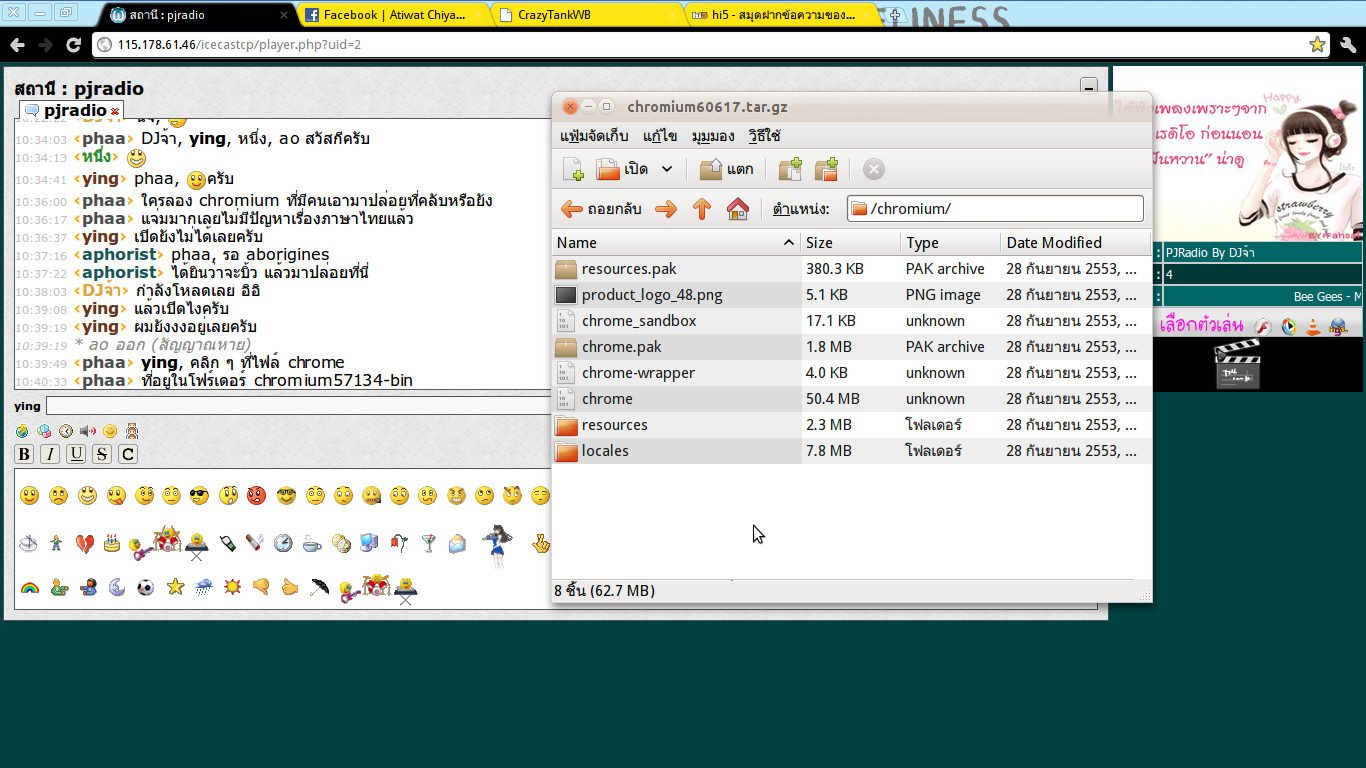This screenshot has height=768, width=1366.
Task: Click the C color formatting button
Action: [128, 454]
